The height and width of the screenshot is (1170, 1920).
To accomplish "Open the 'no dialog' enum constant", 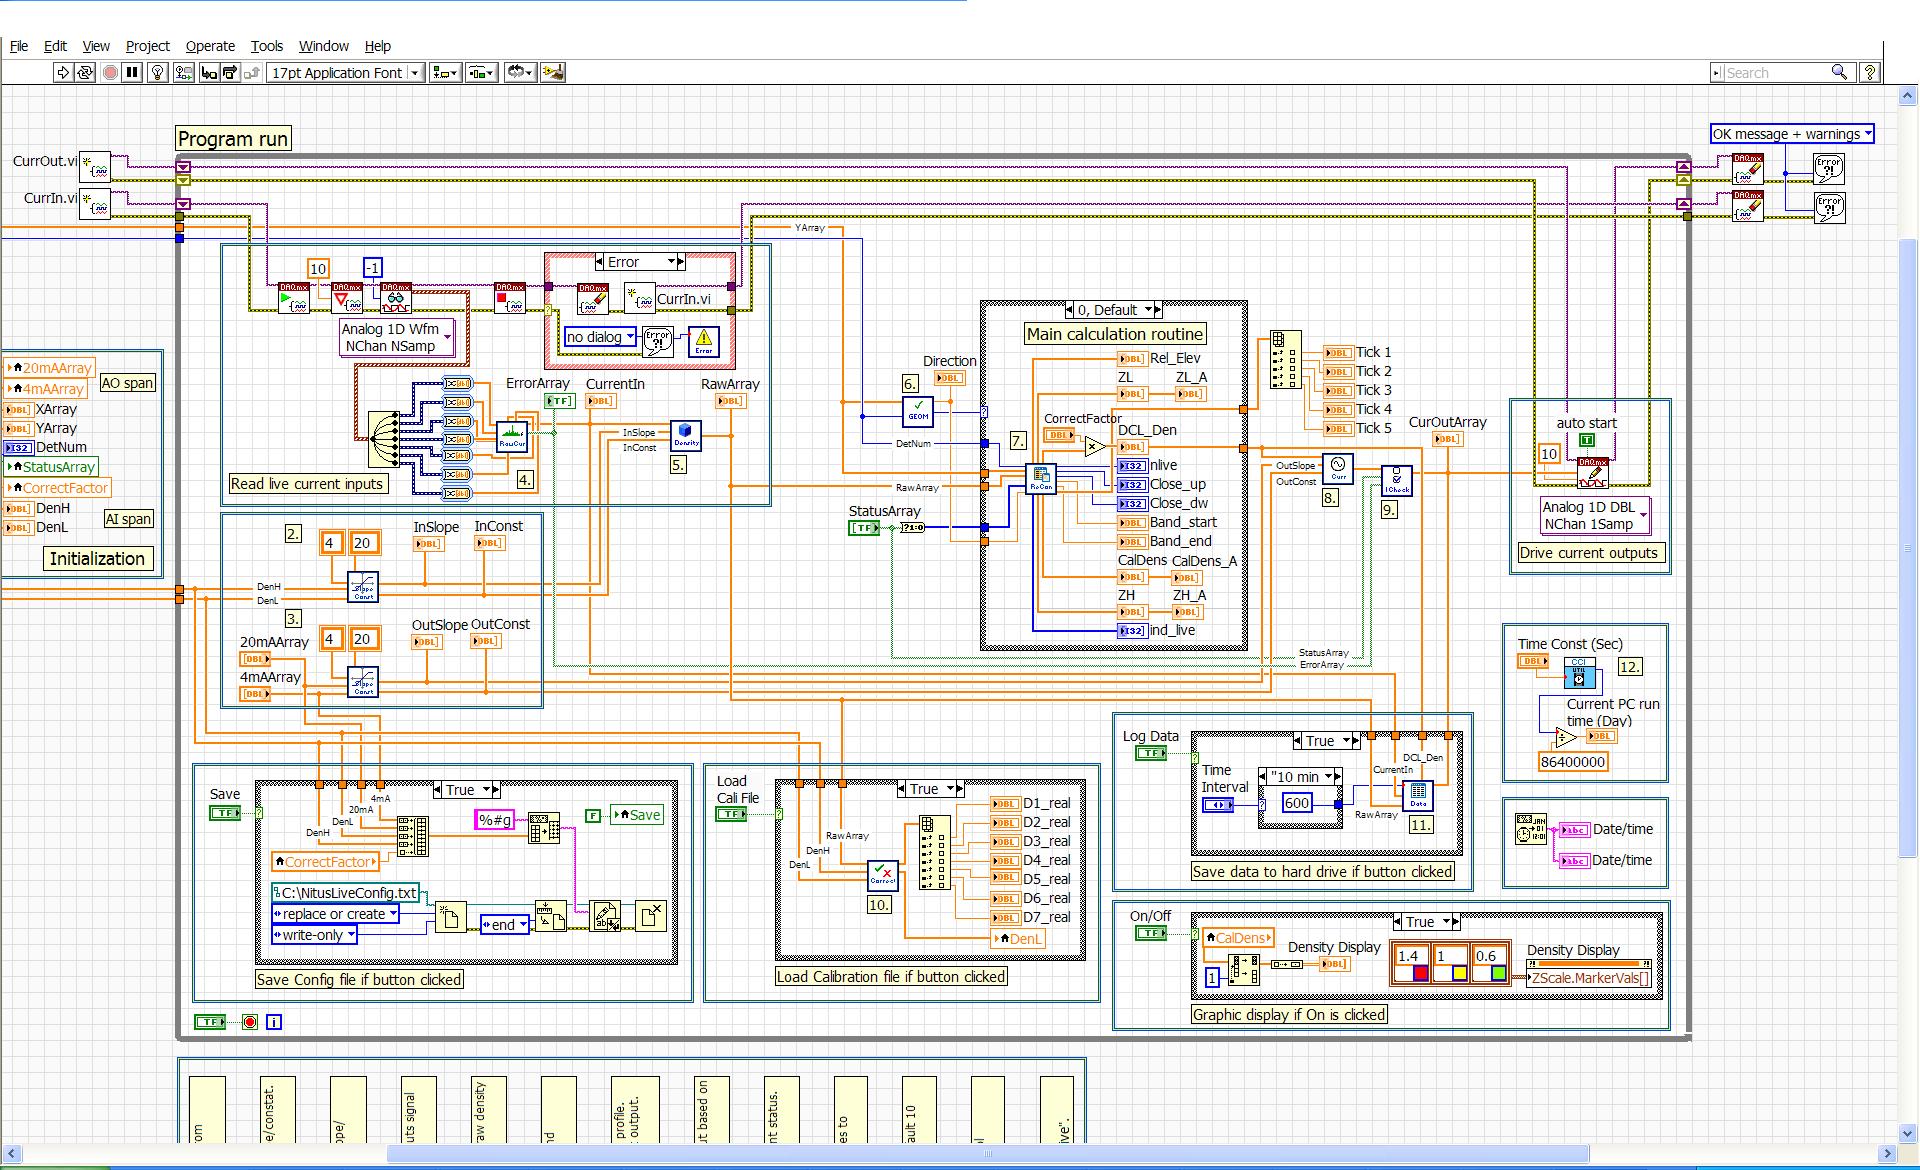I will (x=601, y=337).
